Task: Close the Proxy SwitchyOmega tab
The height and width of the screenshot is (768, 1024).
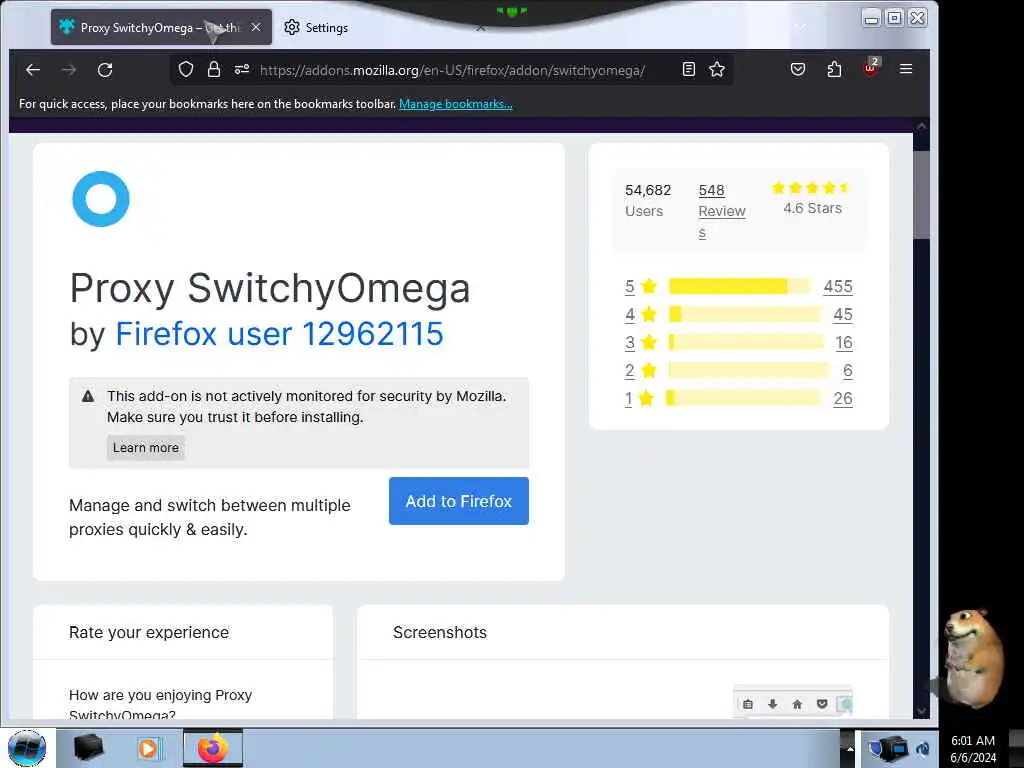Action: (256, 27)
